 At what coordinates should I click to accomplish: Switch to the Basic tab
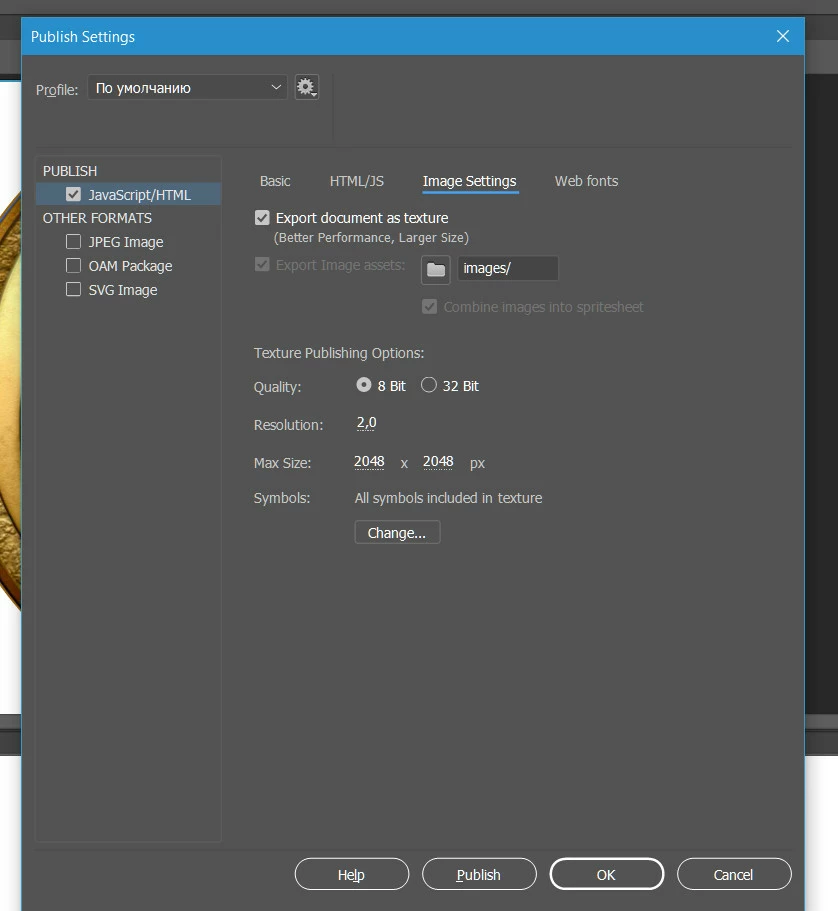point(275,181)
